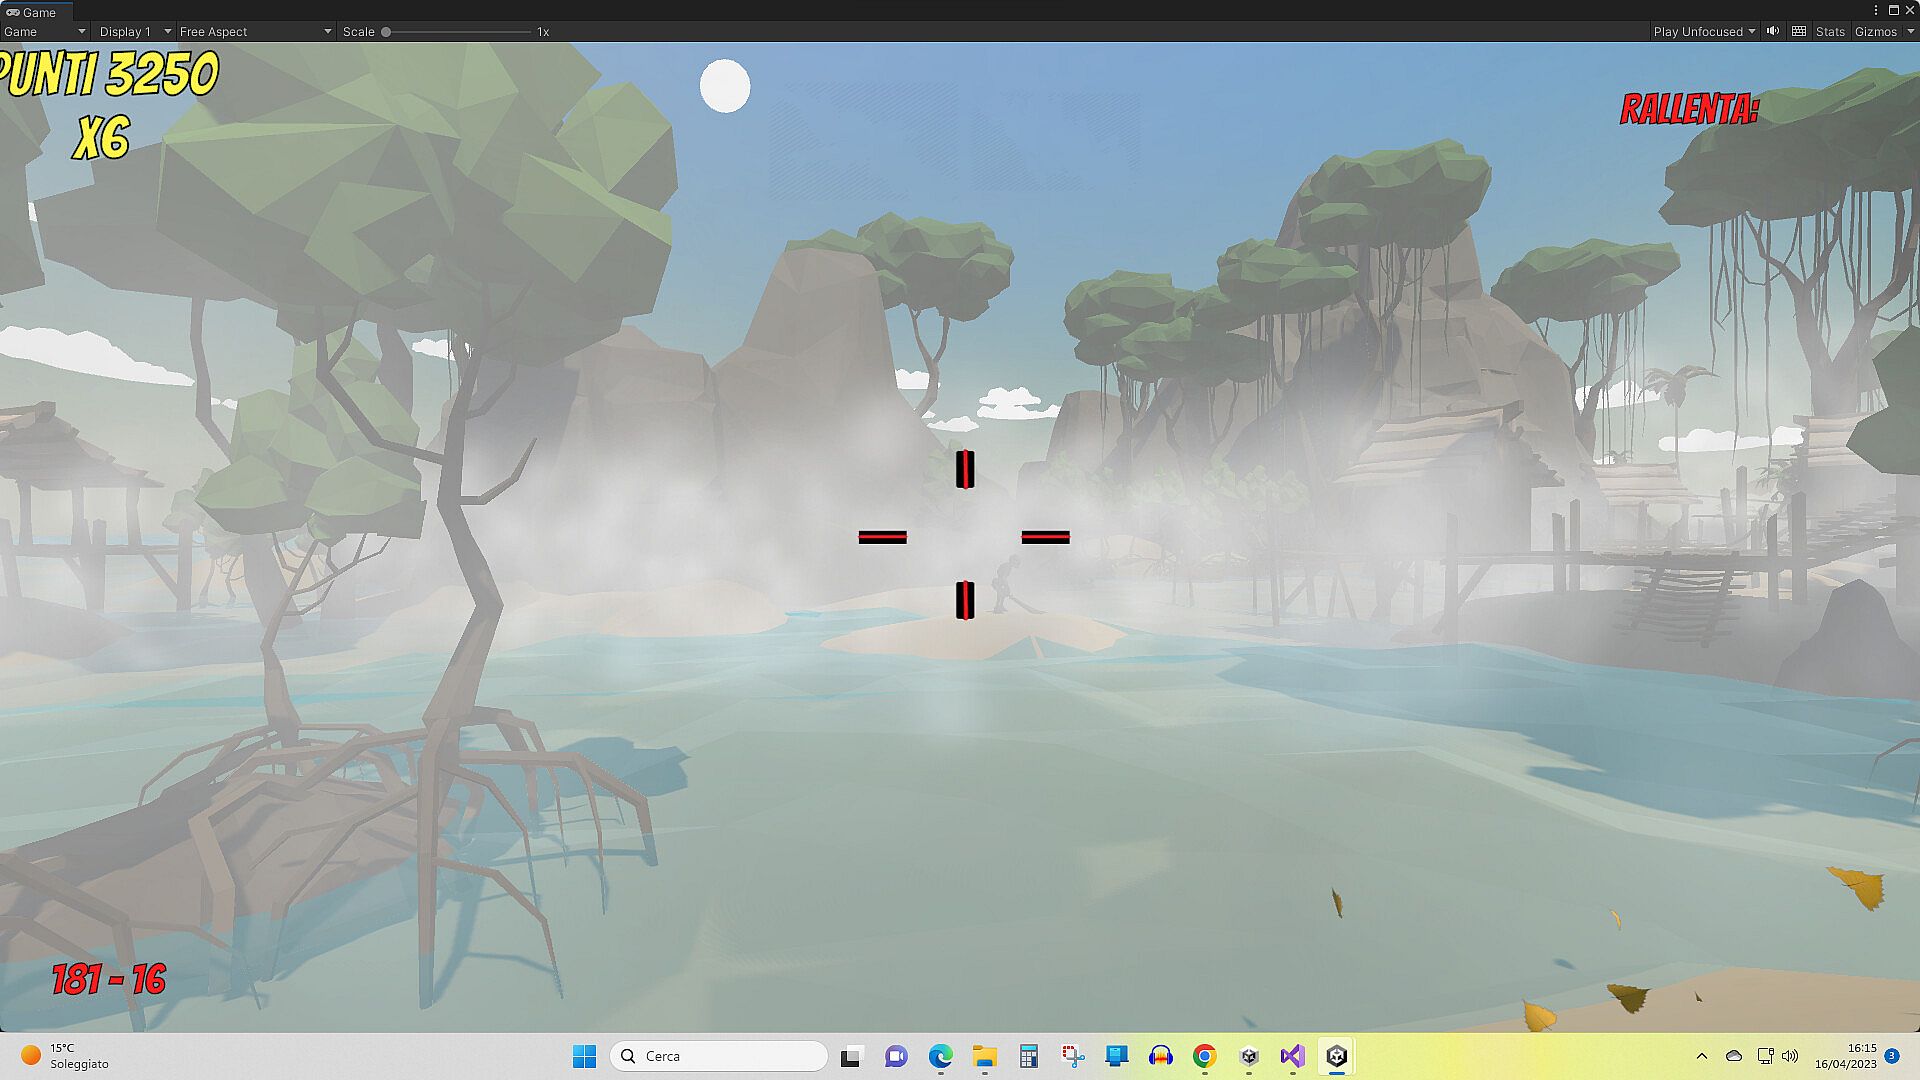Screen dimensions: 1920x1080
Task: Open File Explorer from the taskbar
Action: [985, 1056]
